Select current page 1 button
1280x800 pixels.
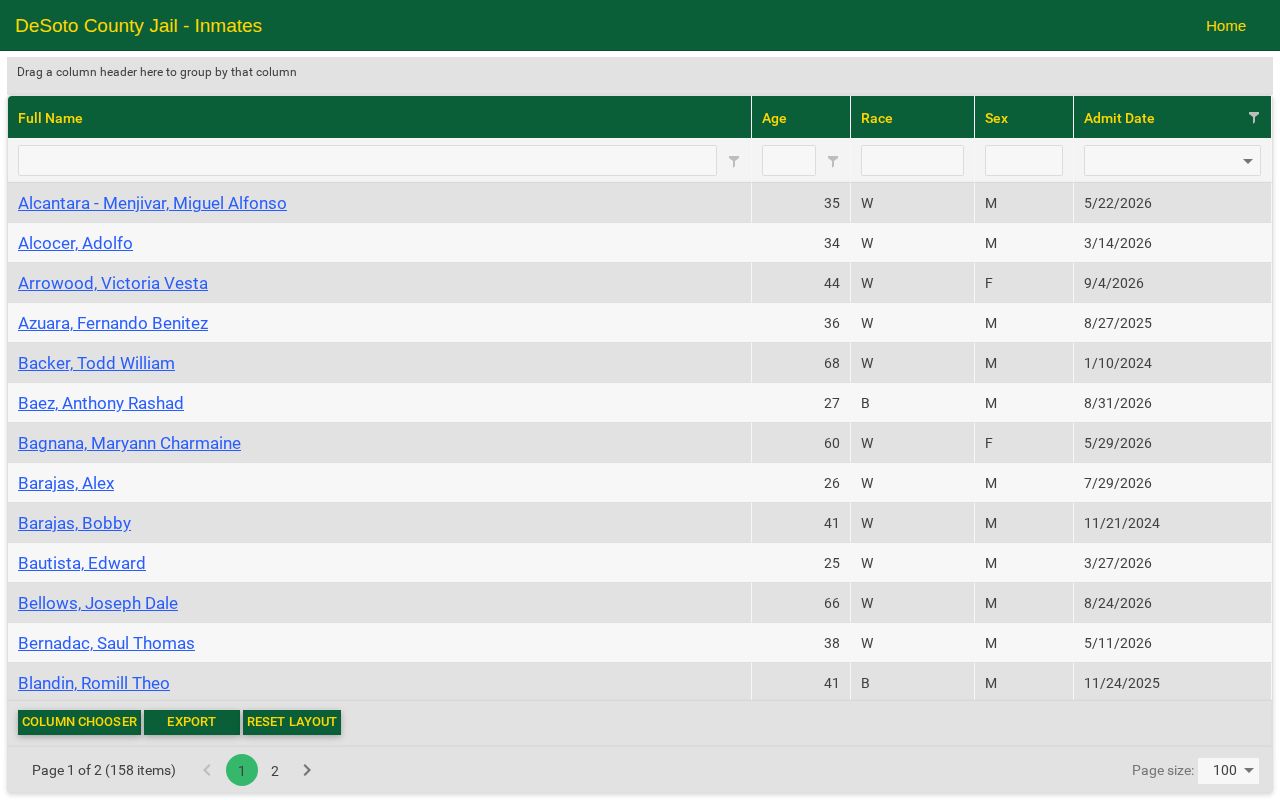point(242,770)
